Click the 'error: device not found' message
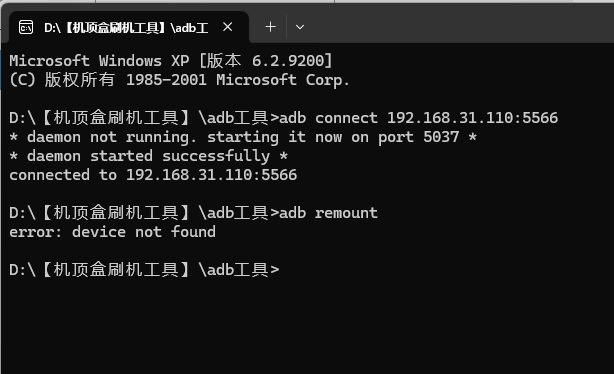The image size is (614, 374). (x=112, y=232)
